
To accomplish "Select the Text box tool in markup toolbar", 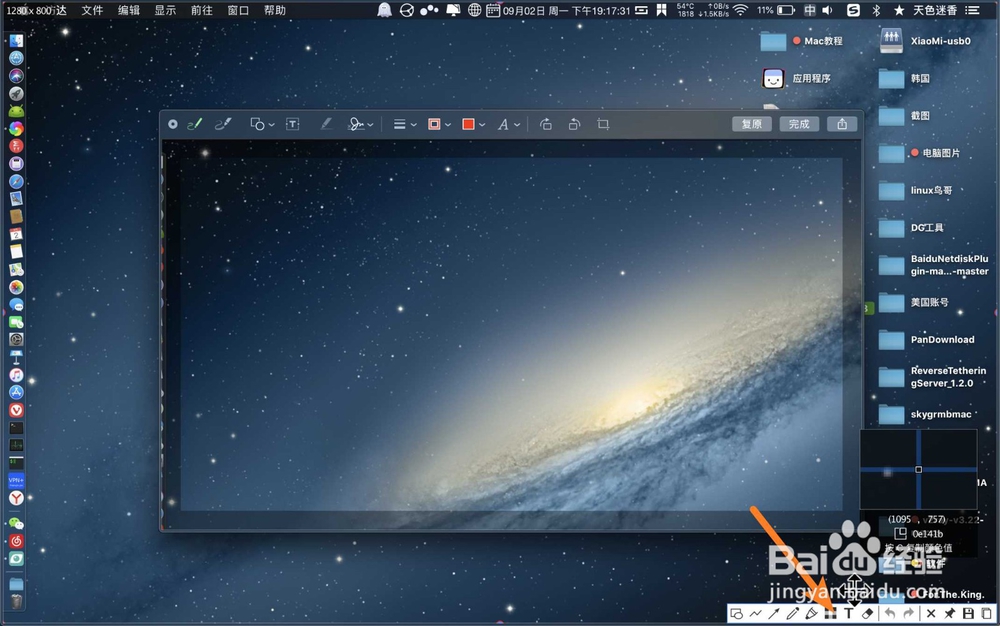I will [x=292, y=124].
